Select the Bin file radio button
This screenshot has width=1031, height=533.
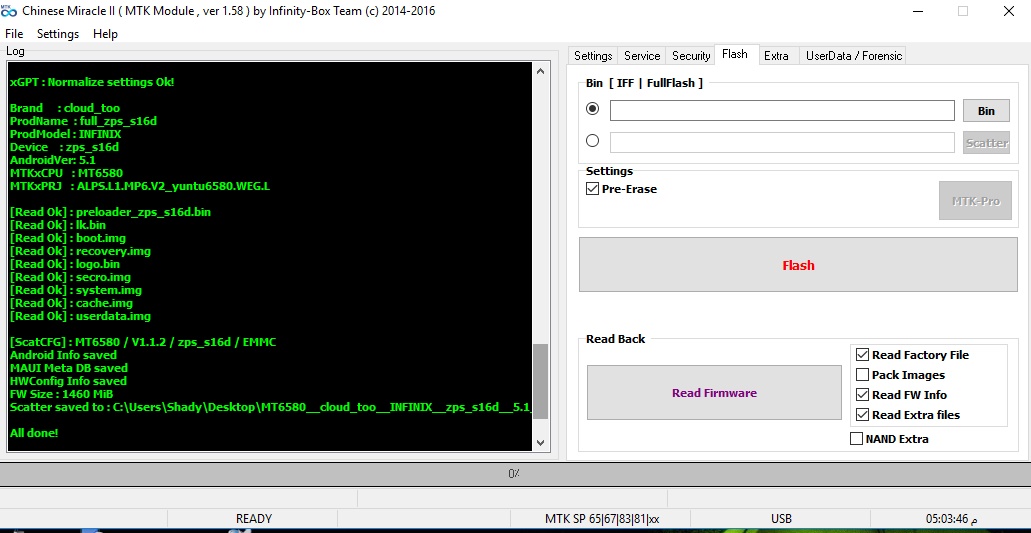(592, 108)
